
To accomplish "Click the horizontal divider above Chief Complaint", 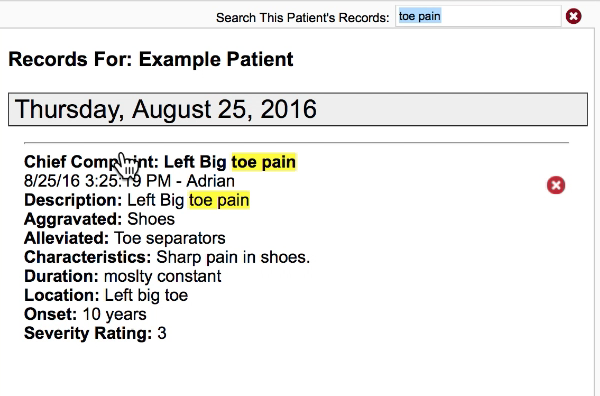I will pyautogui.click(x=296, y=142).
